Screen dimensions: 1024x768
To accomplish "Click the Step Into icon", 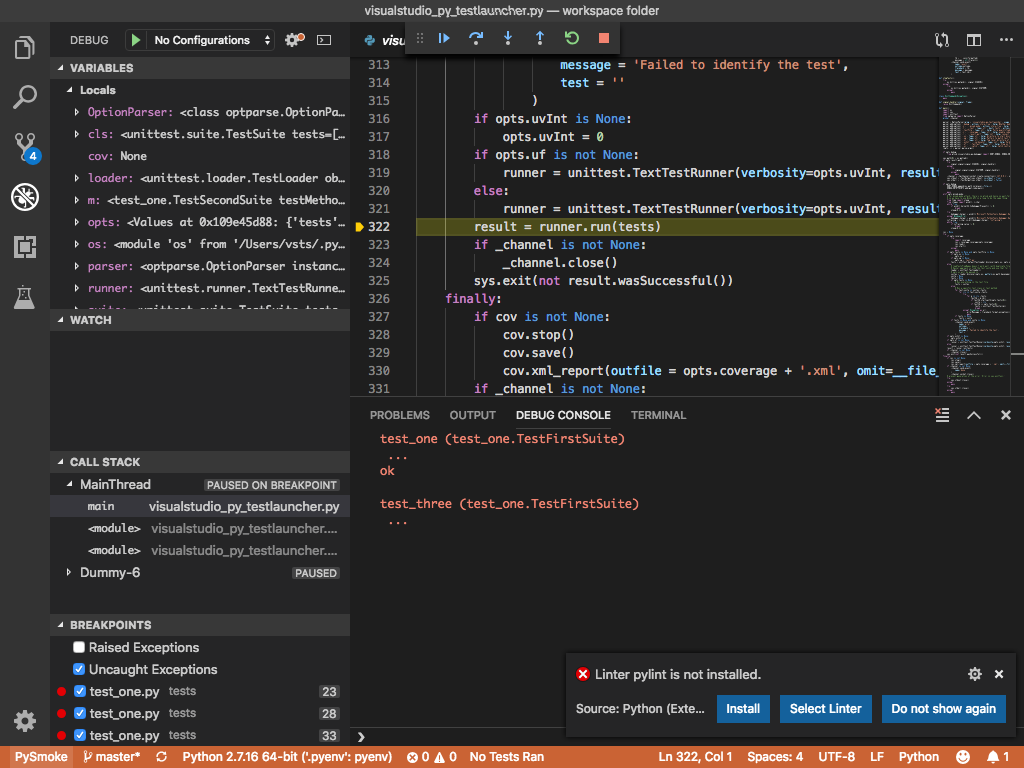I will pos(509,39).
